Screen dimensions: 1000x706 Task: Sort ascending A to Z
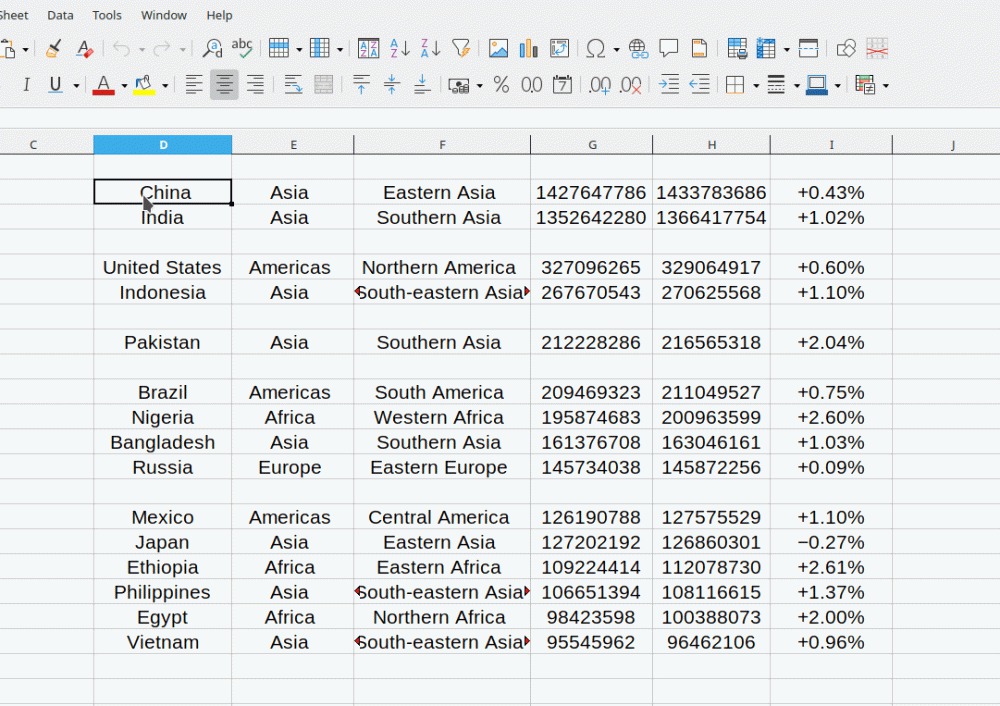click(x=400, y=48)
